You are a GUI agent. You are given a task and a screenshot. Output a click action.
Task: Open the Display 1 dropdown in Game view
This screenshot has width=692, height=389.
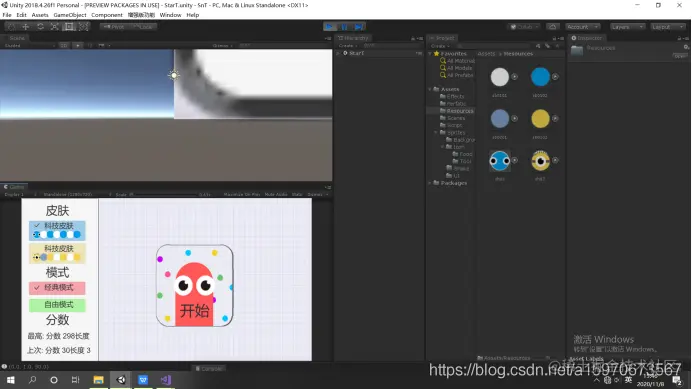pyautogui.click(x=20, y=194)
